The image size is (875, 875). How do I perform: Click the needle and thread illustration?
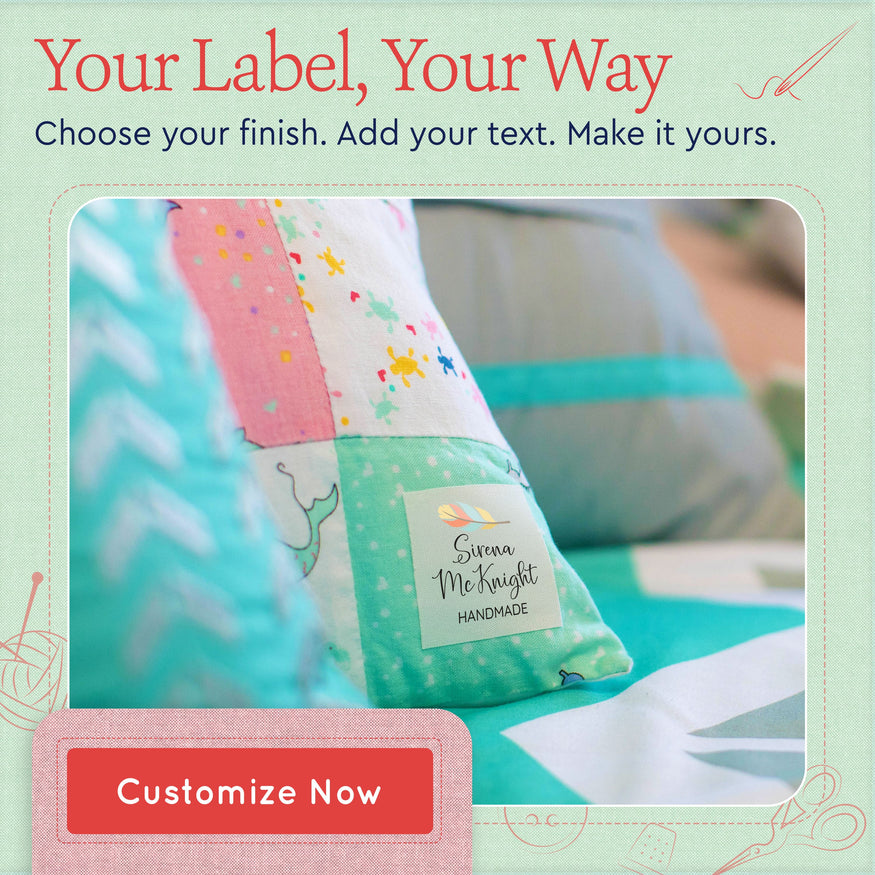pyautogui.click(x=797, y=62)
